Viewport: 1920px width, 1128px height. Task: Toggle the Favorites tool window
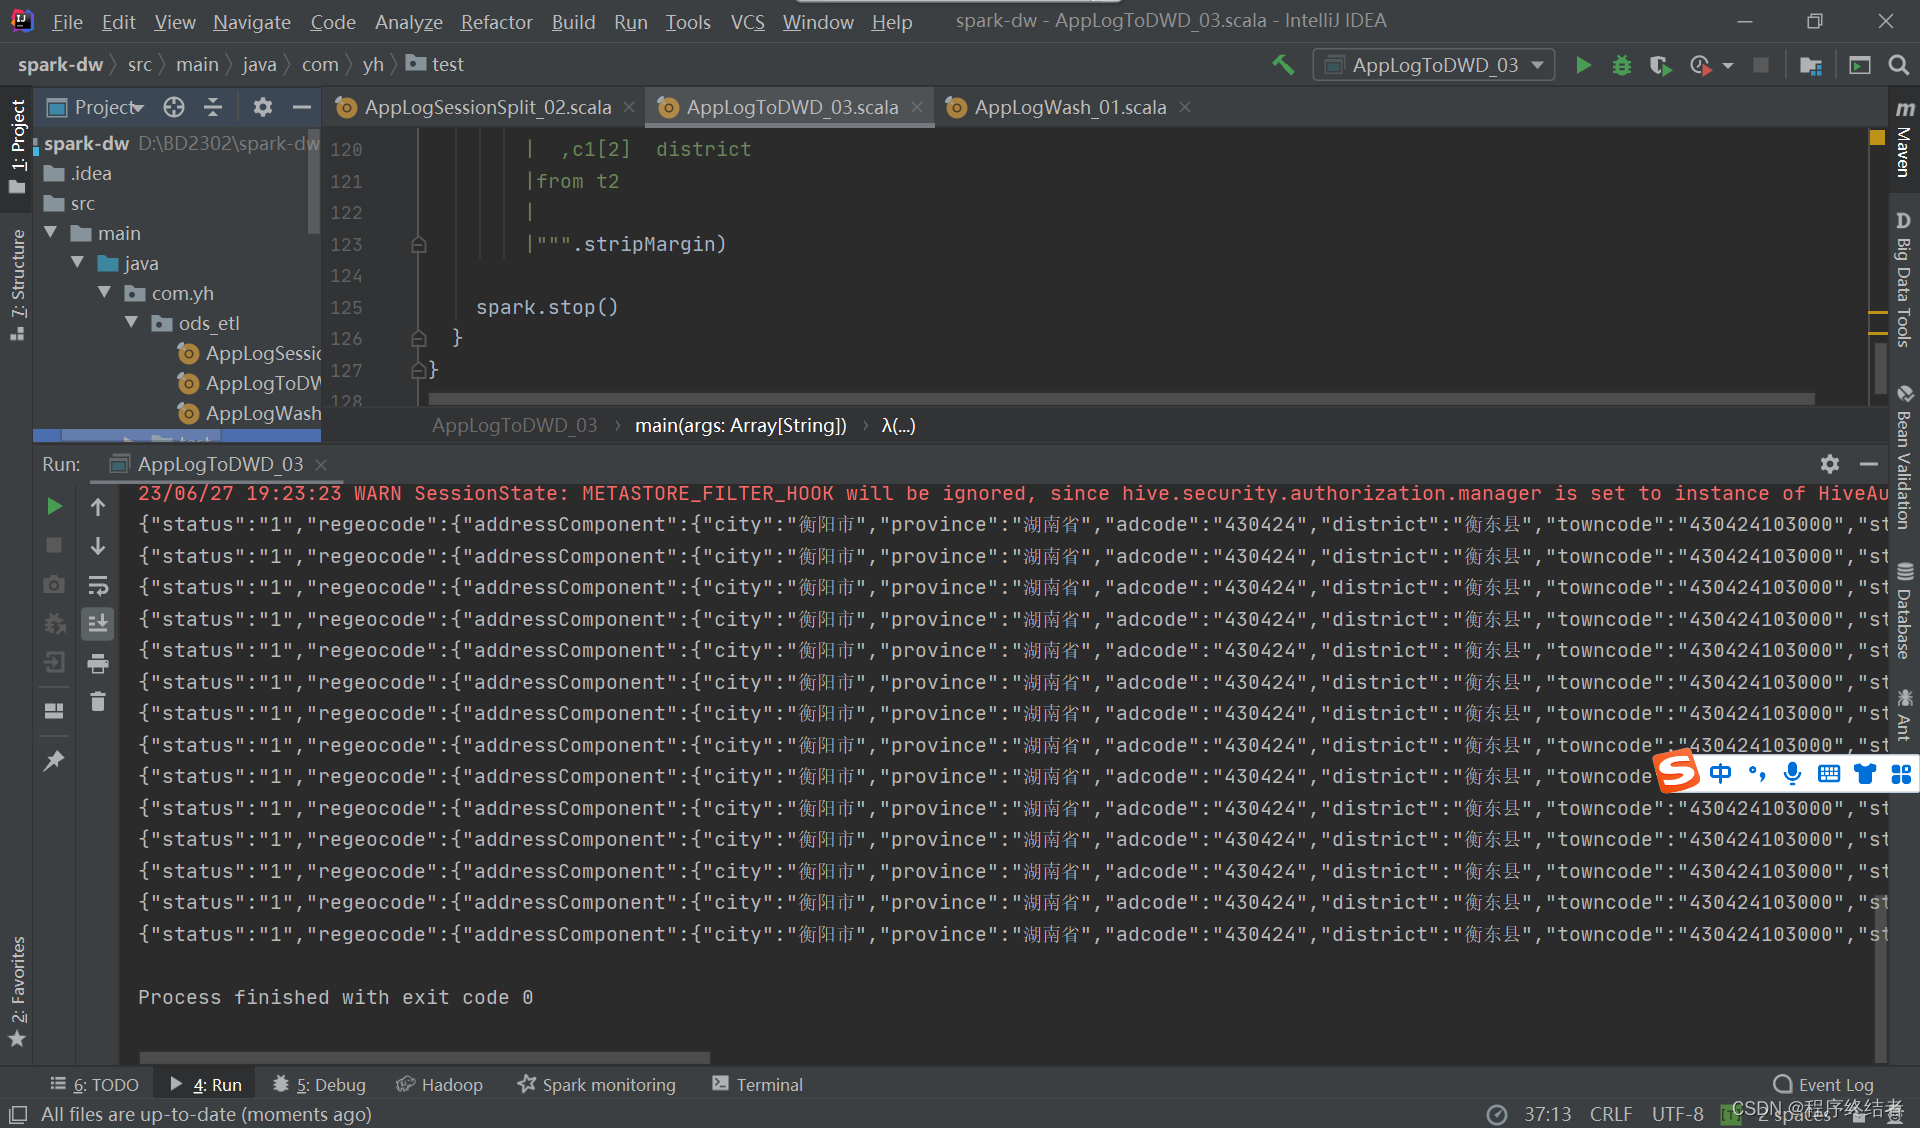[17, 992]
